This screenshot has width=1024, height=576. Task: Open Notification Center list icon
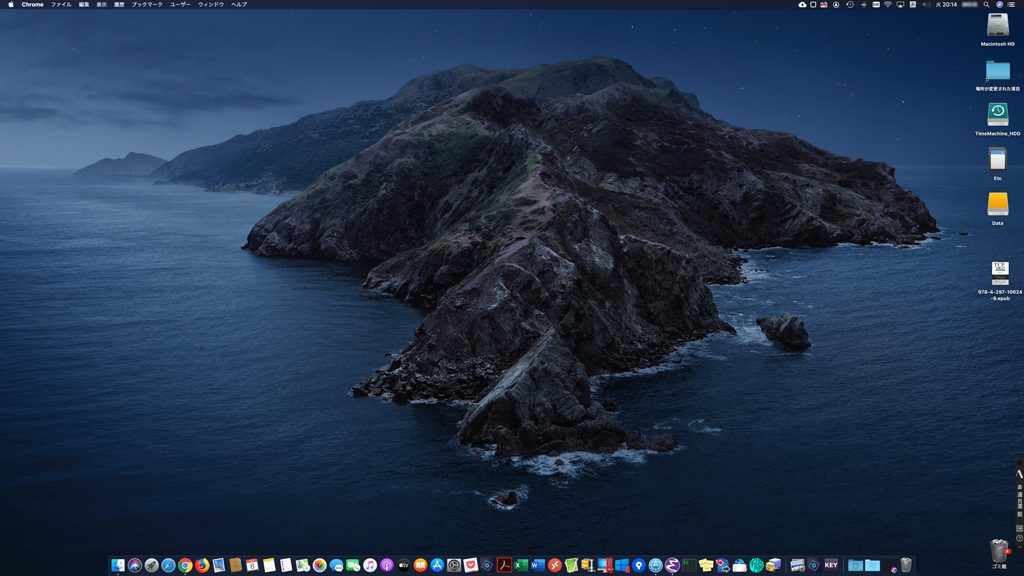(1012, 5)
